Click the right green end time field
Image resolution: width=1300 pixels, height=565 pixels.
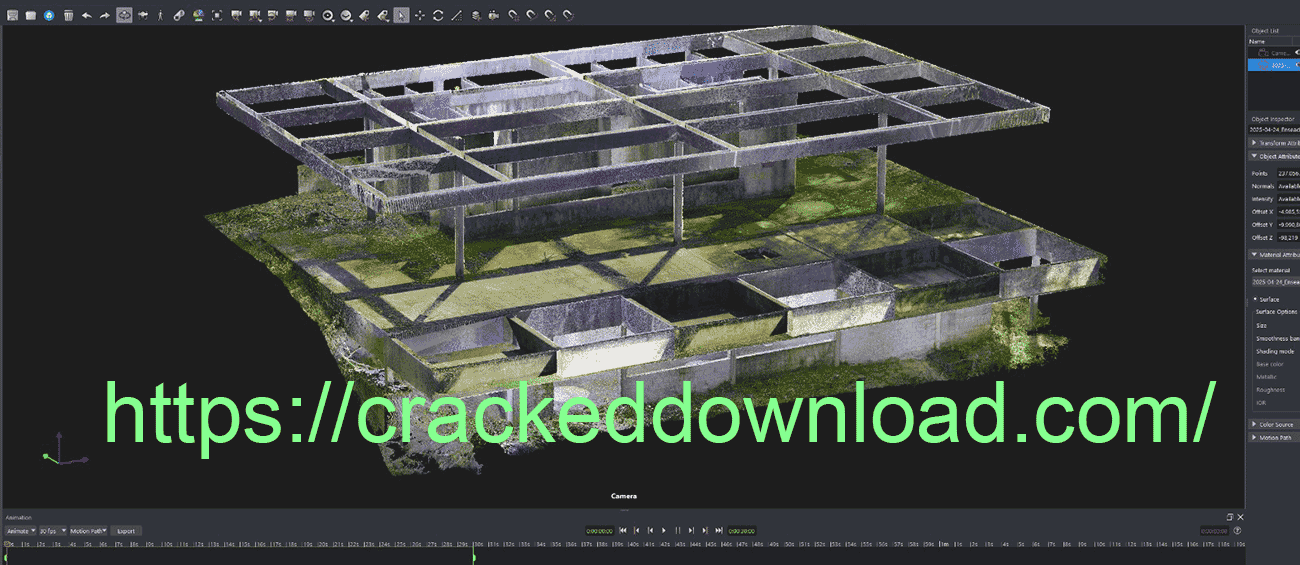pyautogui.click(x=741, y=531)
